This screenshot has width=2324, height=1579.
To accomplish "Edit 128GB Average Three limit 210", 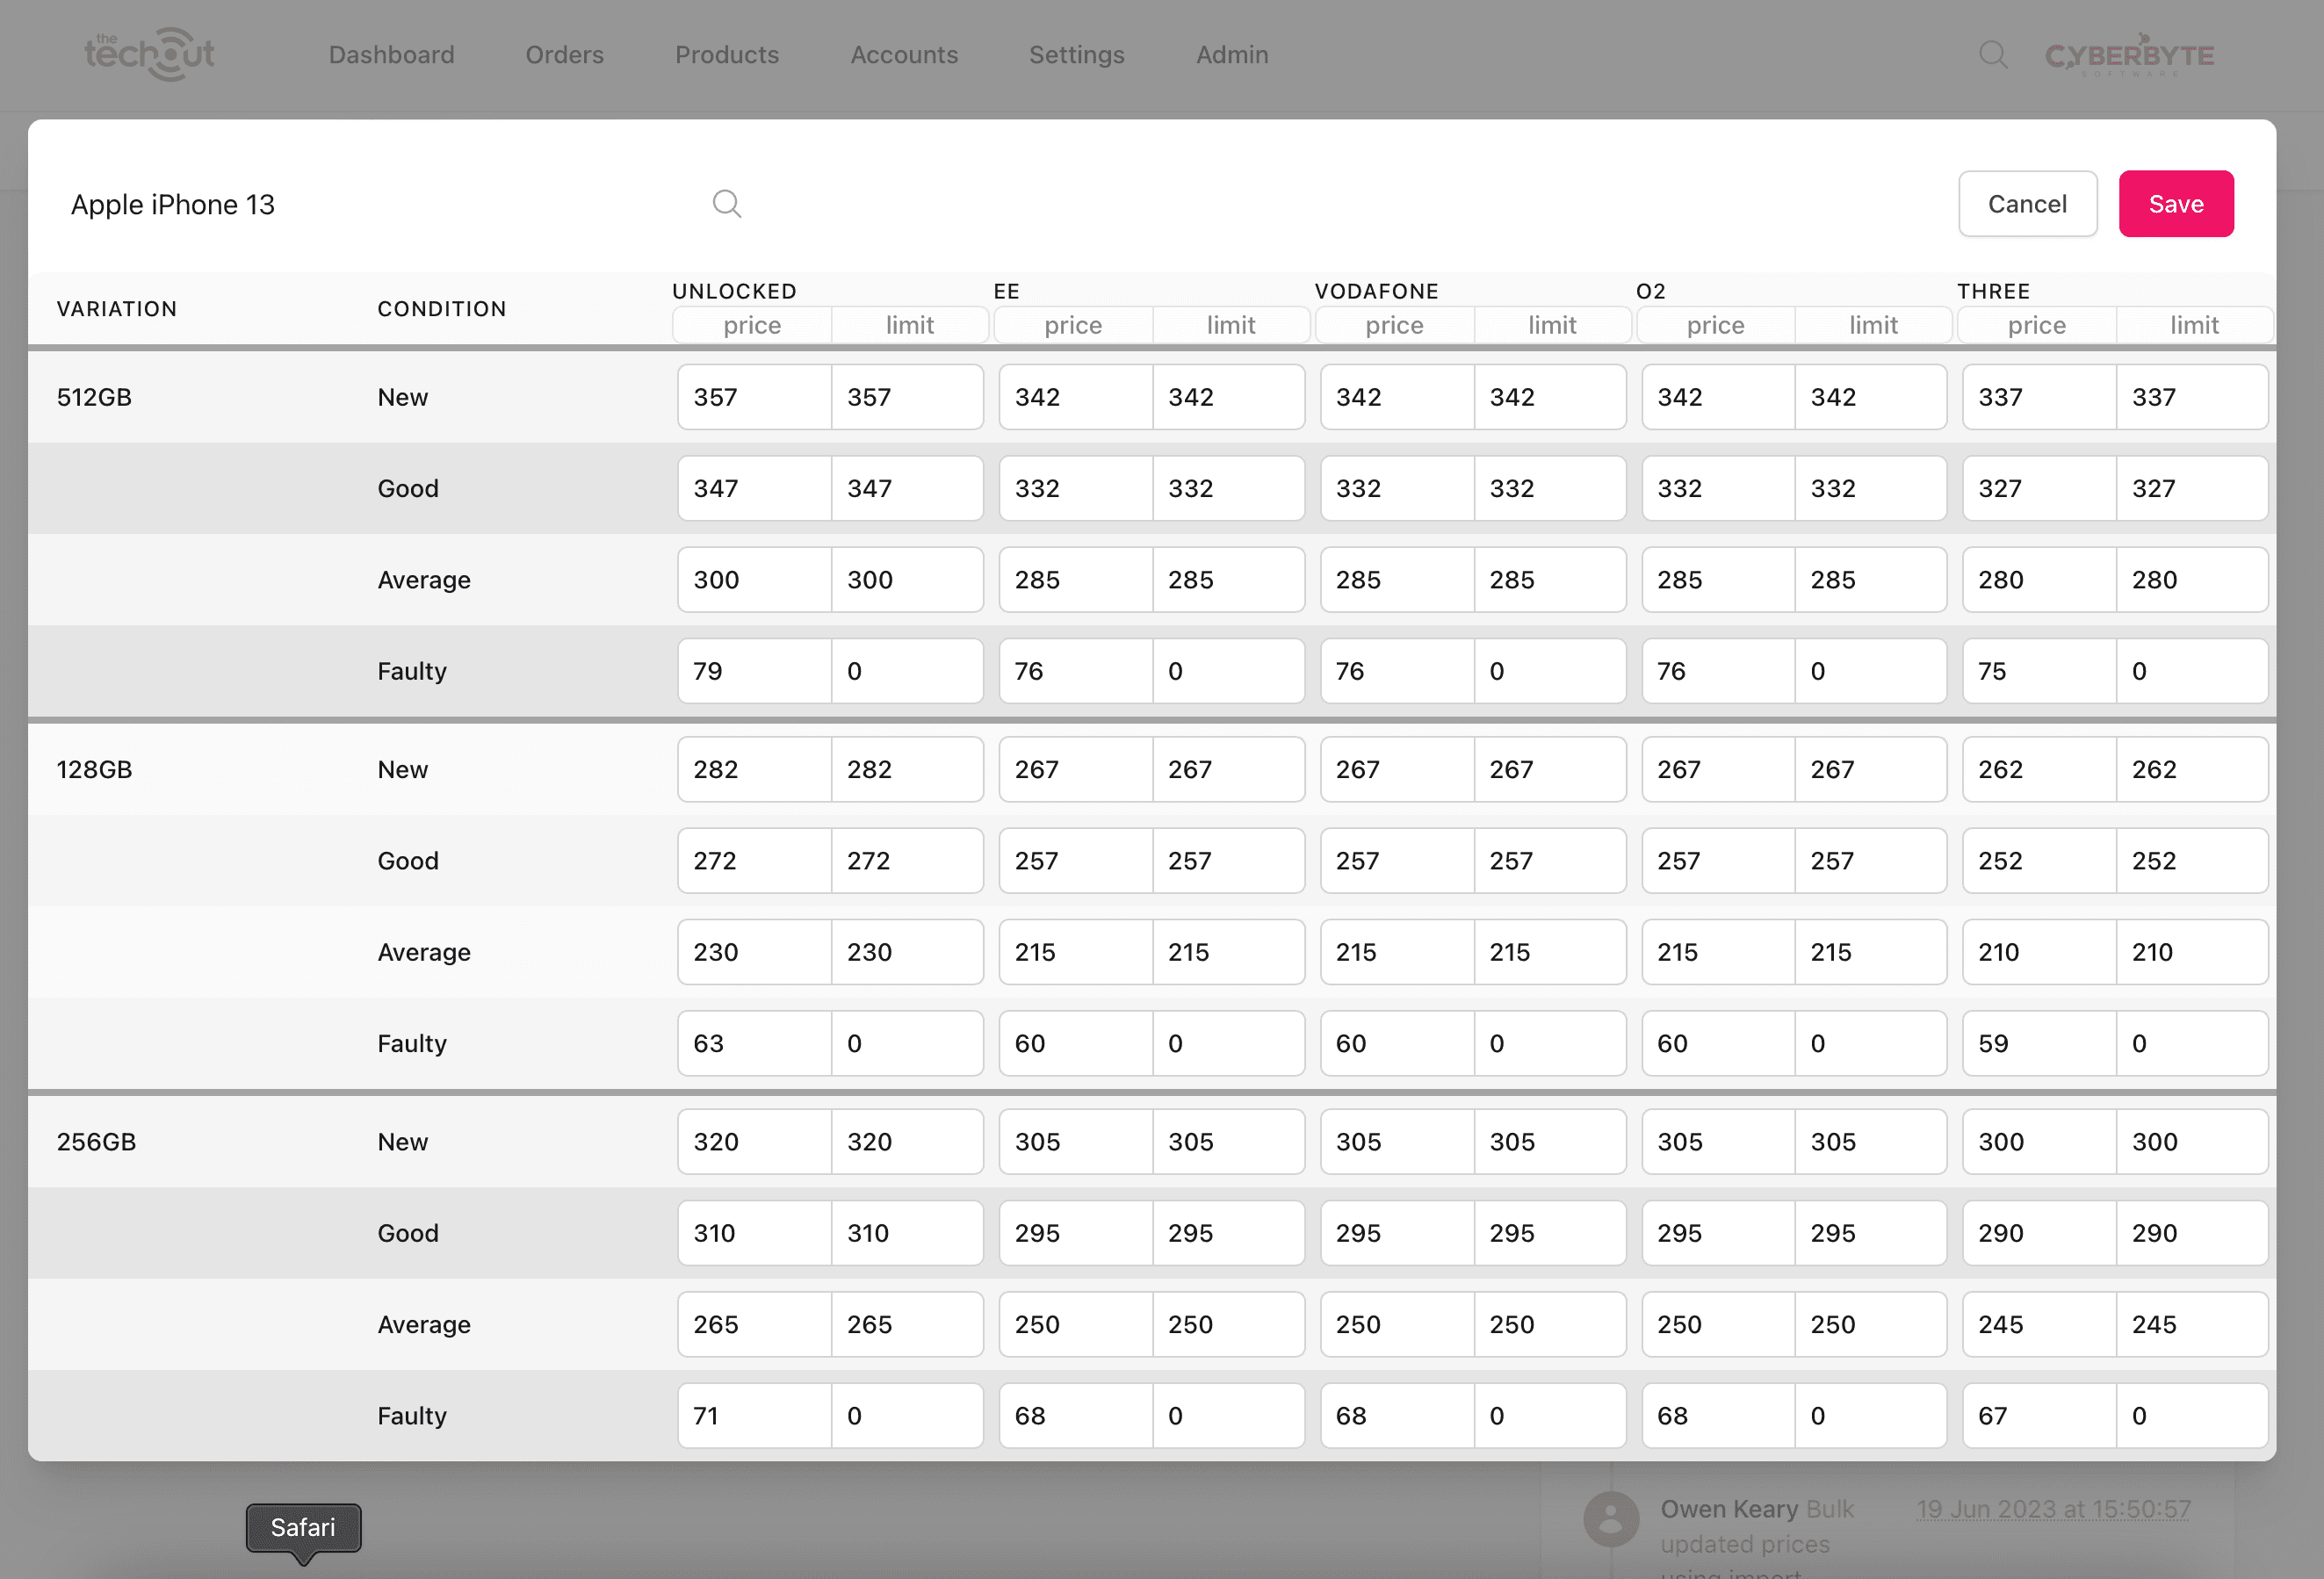I will (x=2192, y=952).
